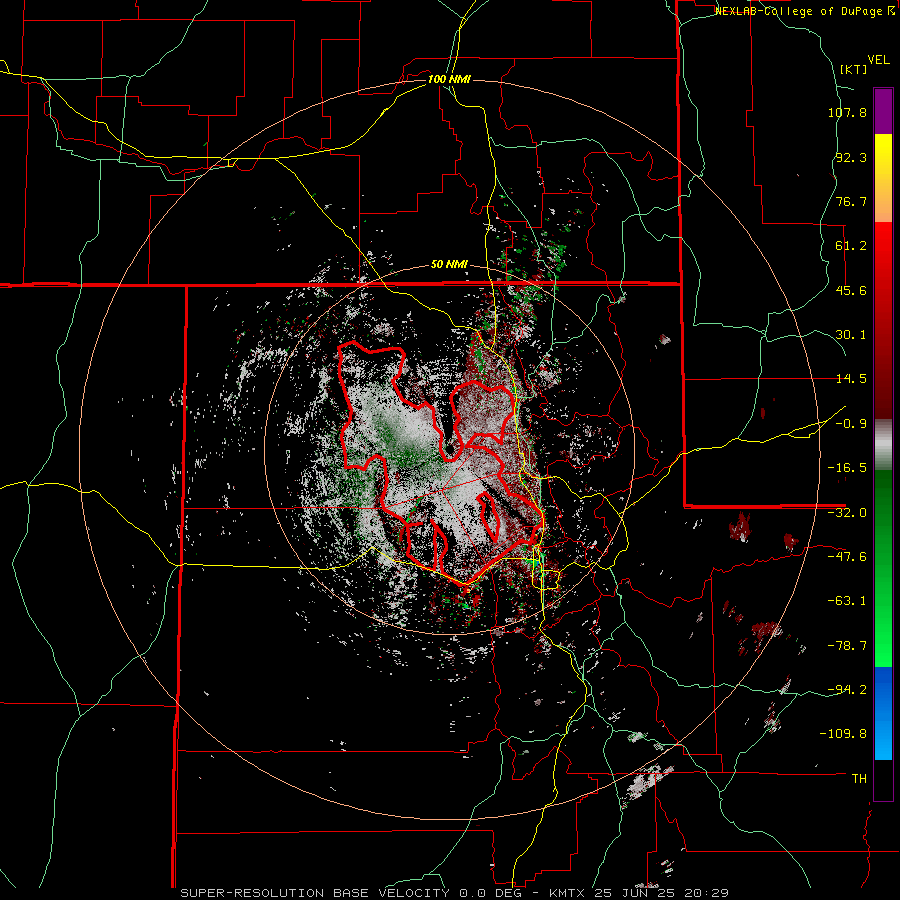Pick the light blue segment near -109.8
This screenshot has height=900, width=900.
[883, 741]
